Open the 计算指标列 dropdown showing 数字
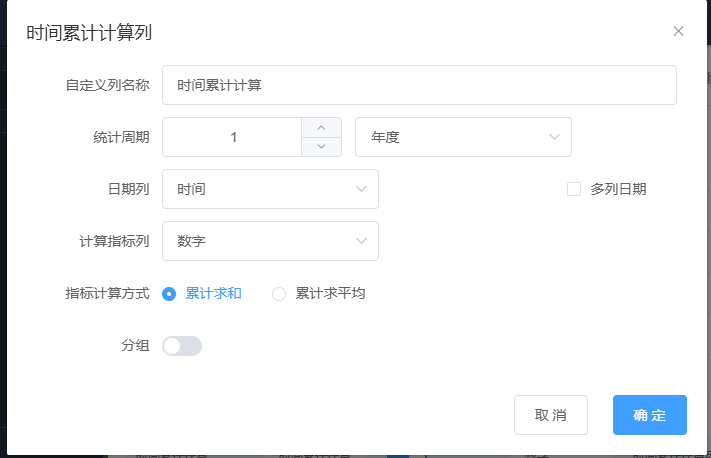 click(x=270, y=241)
